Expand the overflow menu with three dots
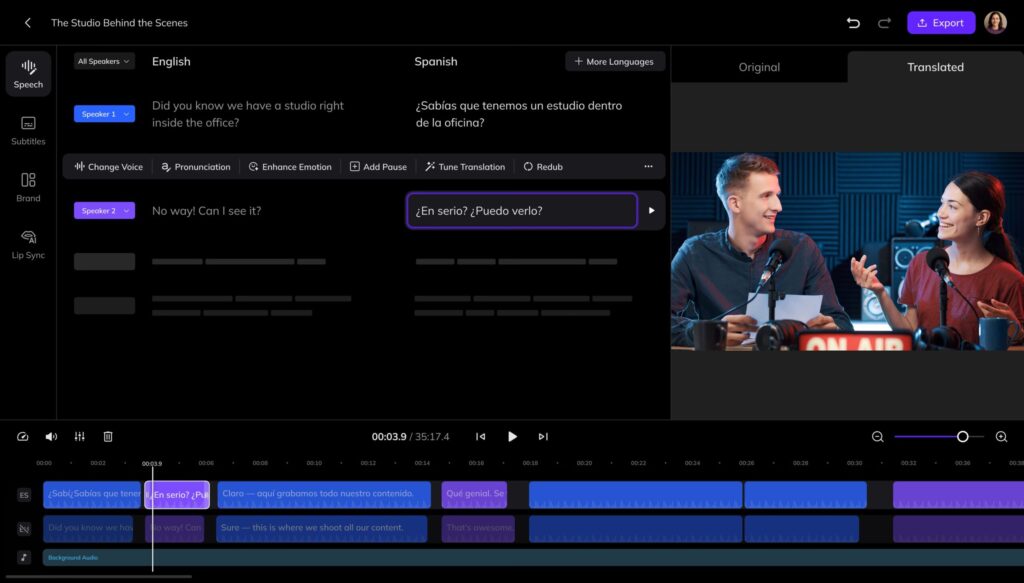Viewport: 1024px width, 583px height. click(648, 166)
